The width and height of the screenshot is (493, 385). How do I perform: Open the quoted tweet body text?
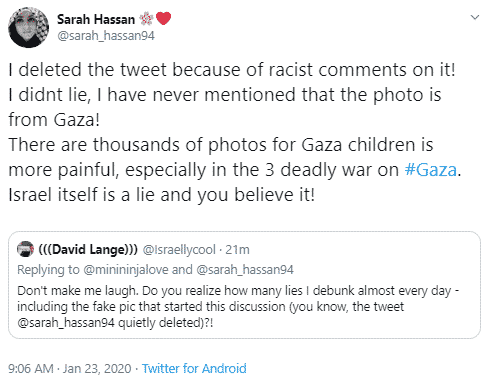pyautogui.click(x=238, y=307)
